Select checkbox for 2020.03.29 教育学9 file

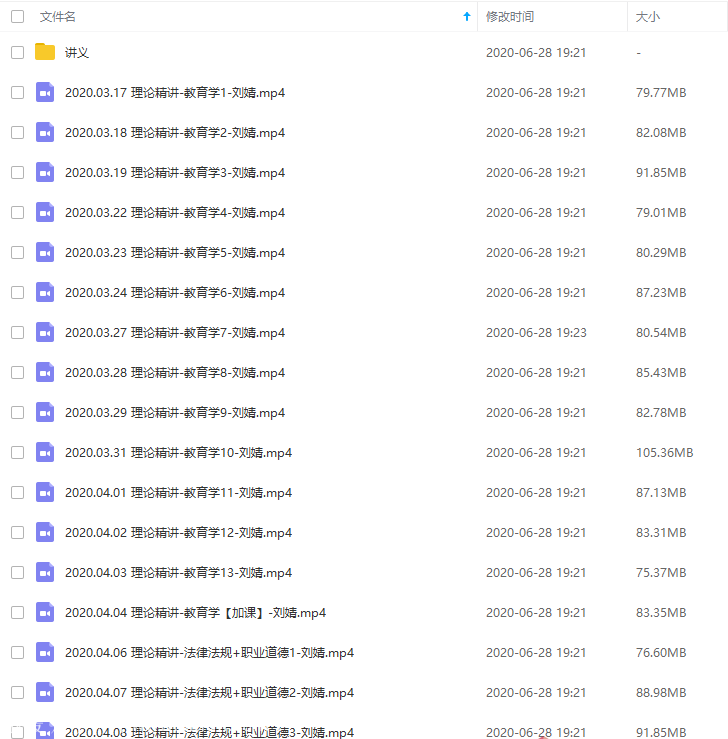(17, 412)
